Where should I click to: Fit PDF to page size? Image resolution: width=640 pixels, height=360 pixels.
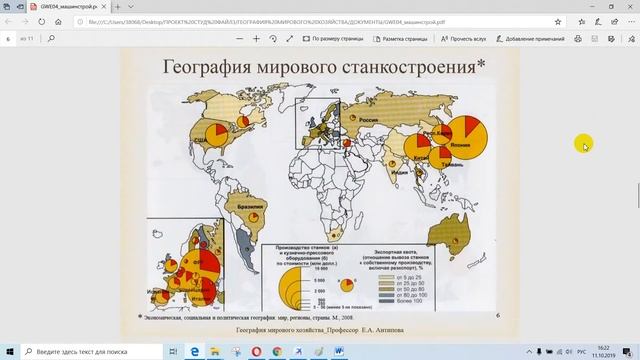coord(333,39)
